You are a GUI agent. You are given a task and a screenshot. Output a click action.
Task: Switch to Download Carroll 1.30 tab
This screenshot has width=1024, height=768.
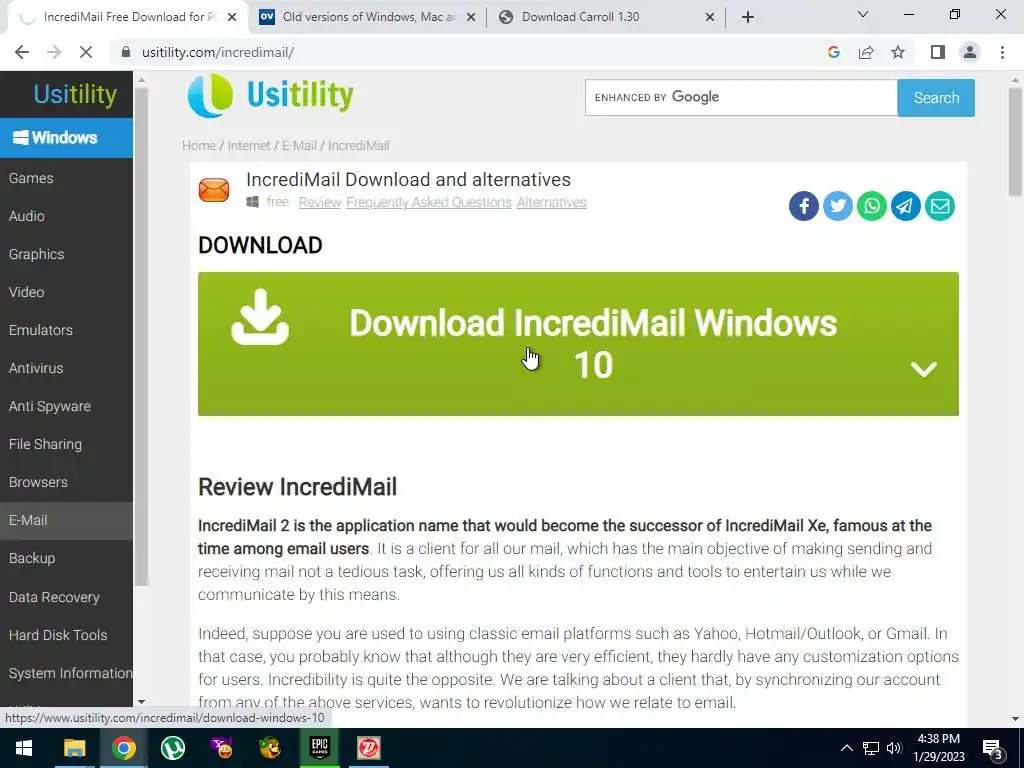point(607,17)
